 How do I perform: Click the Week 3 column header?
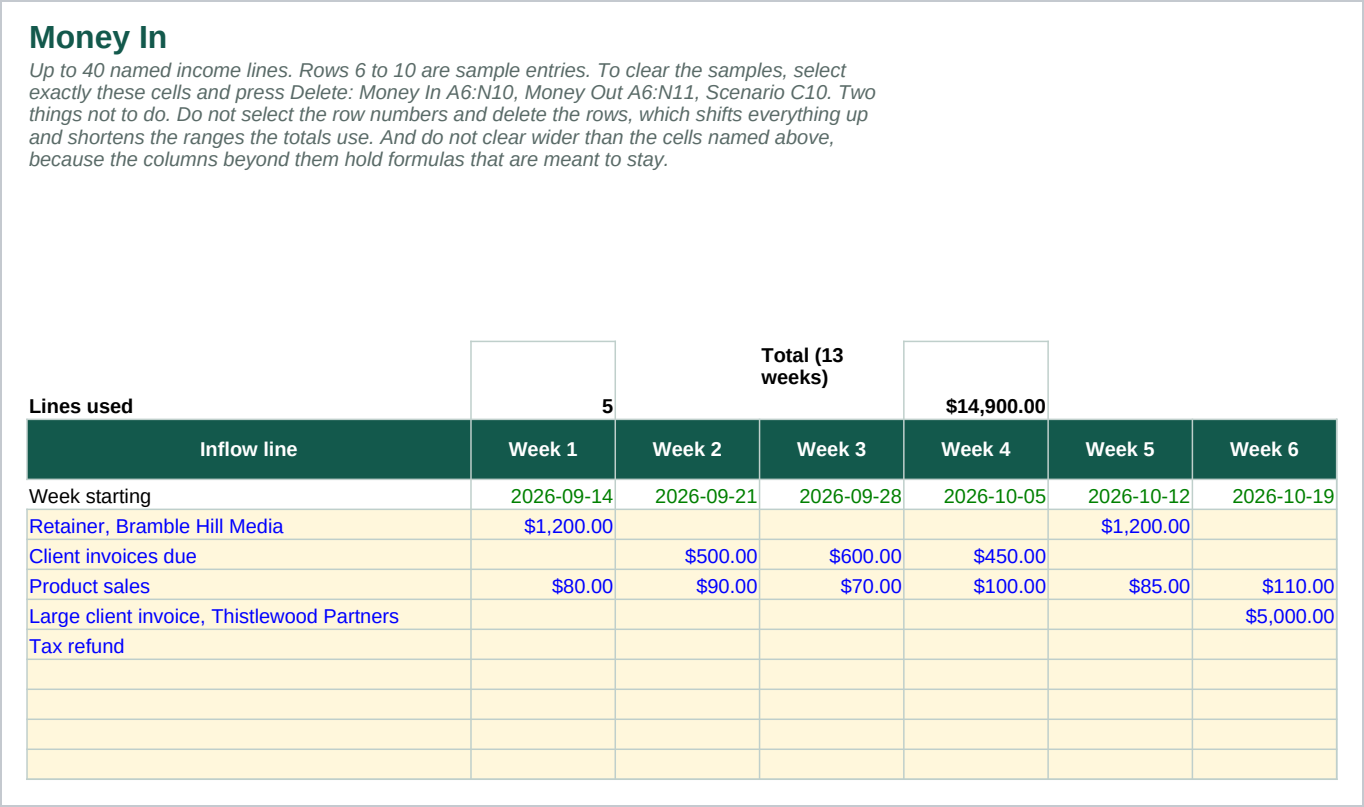(x=832, y=450)
